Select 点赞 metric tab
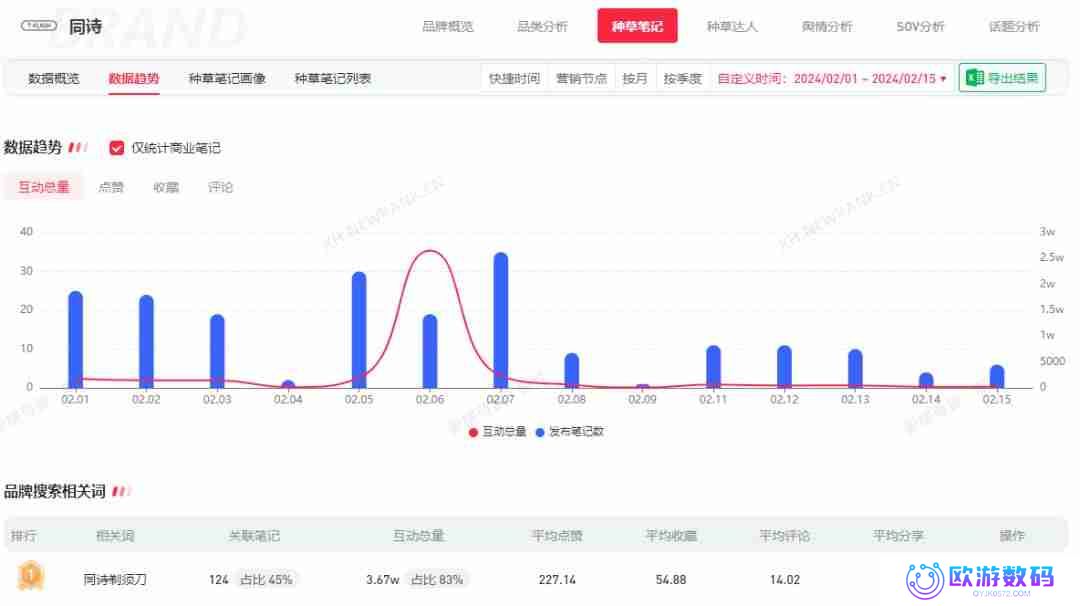The height and width of the screenshot is (606, 1080). click(x=111, y=187)
